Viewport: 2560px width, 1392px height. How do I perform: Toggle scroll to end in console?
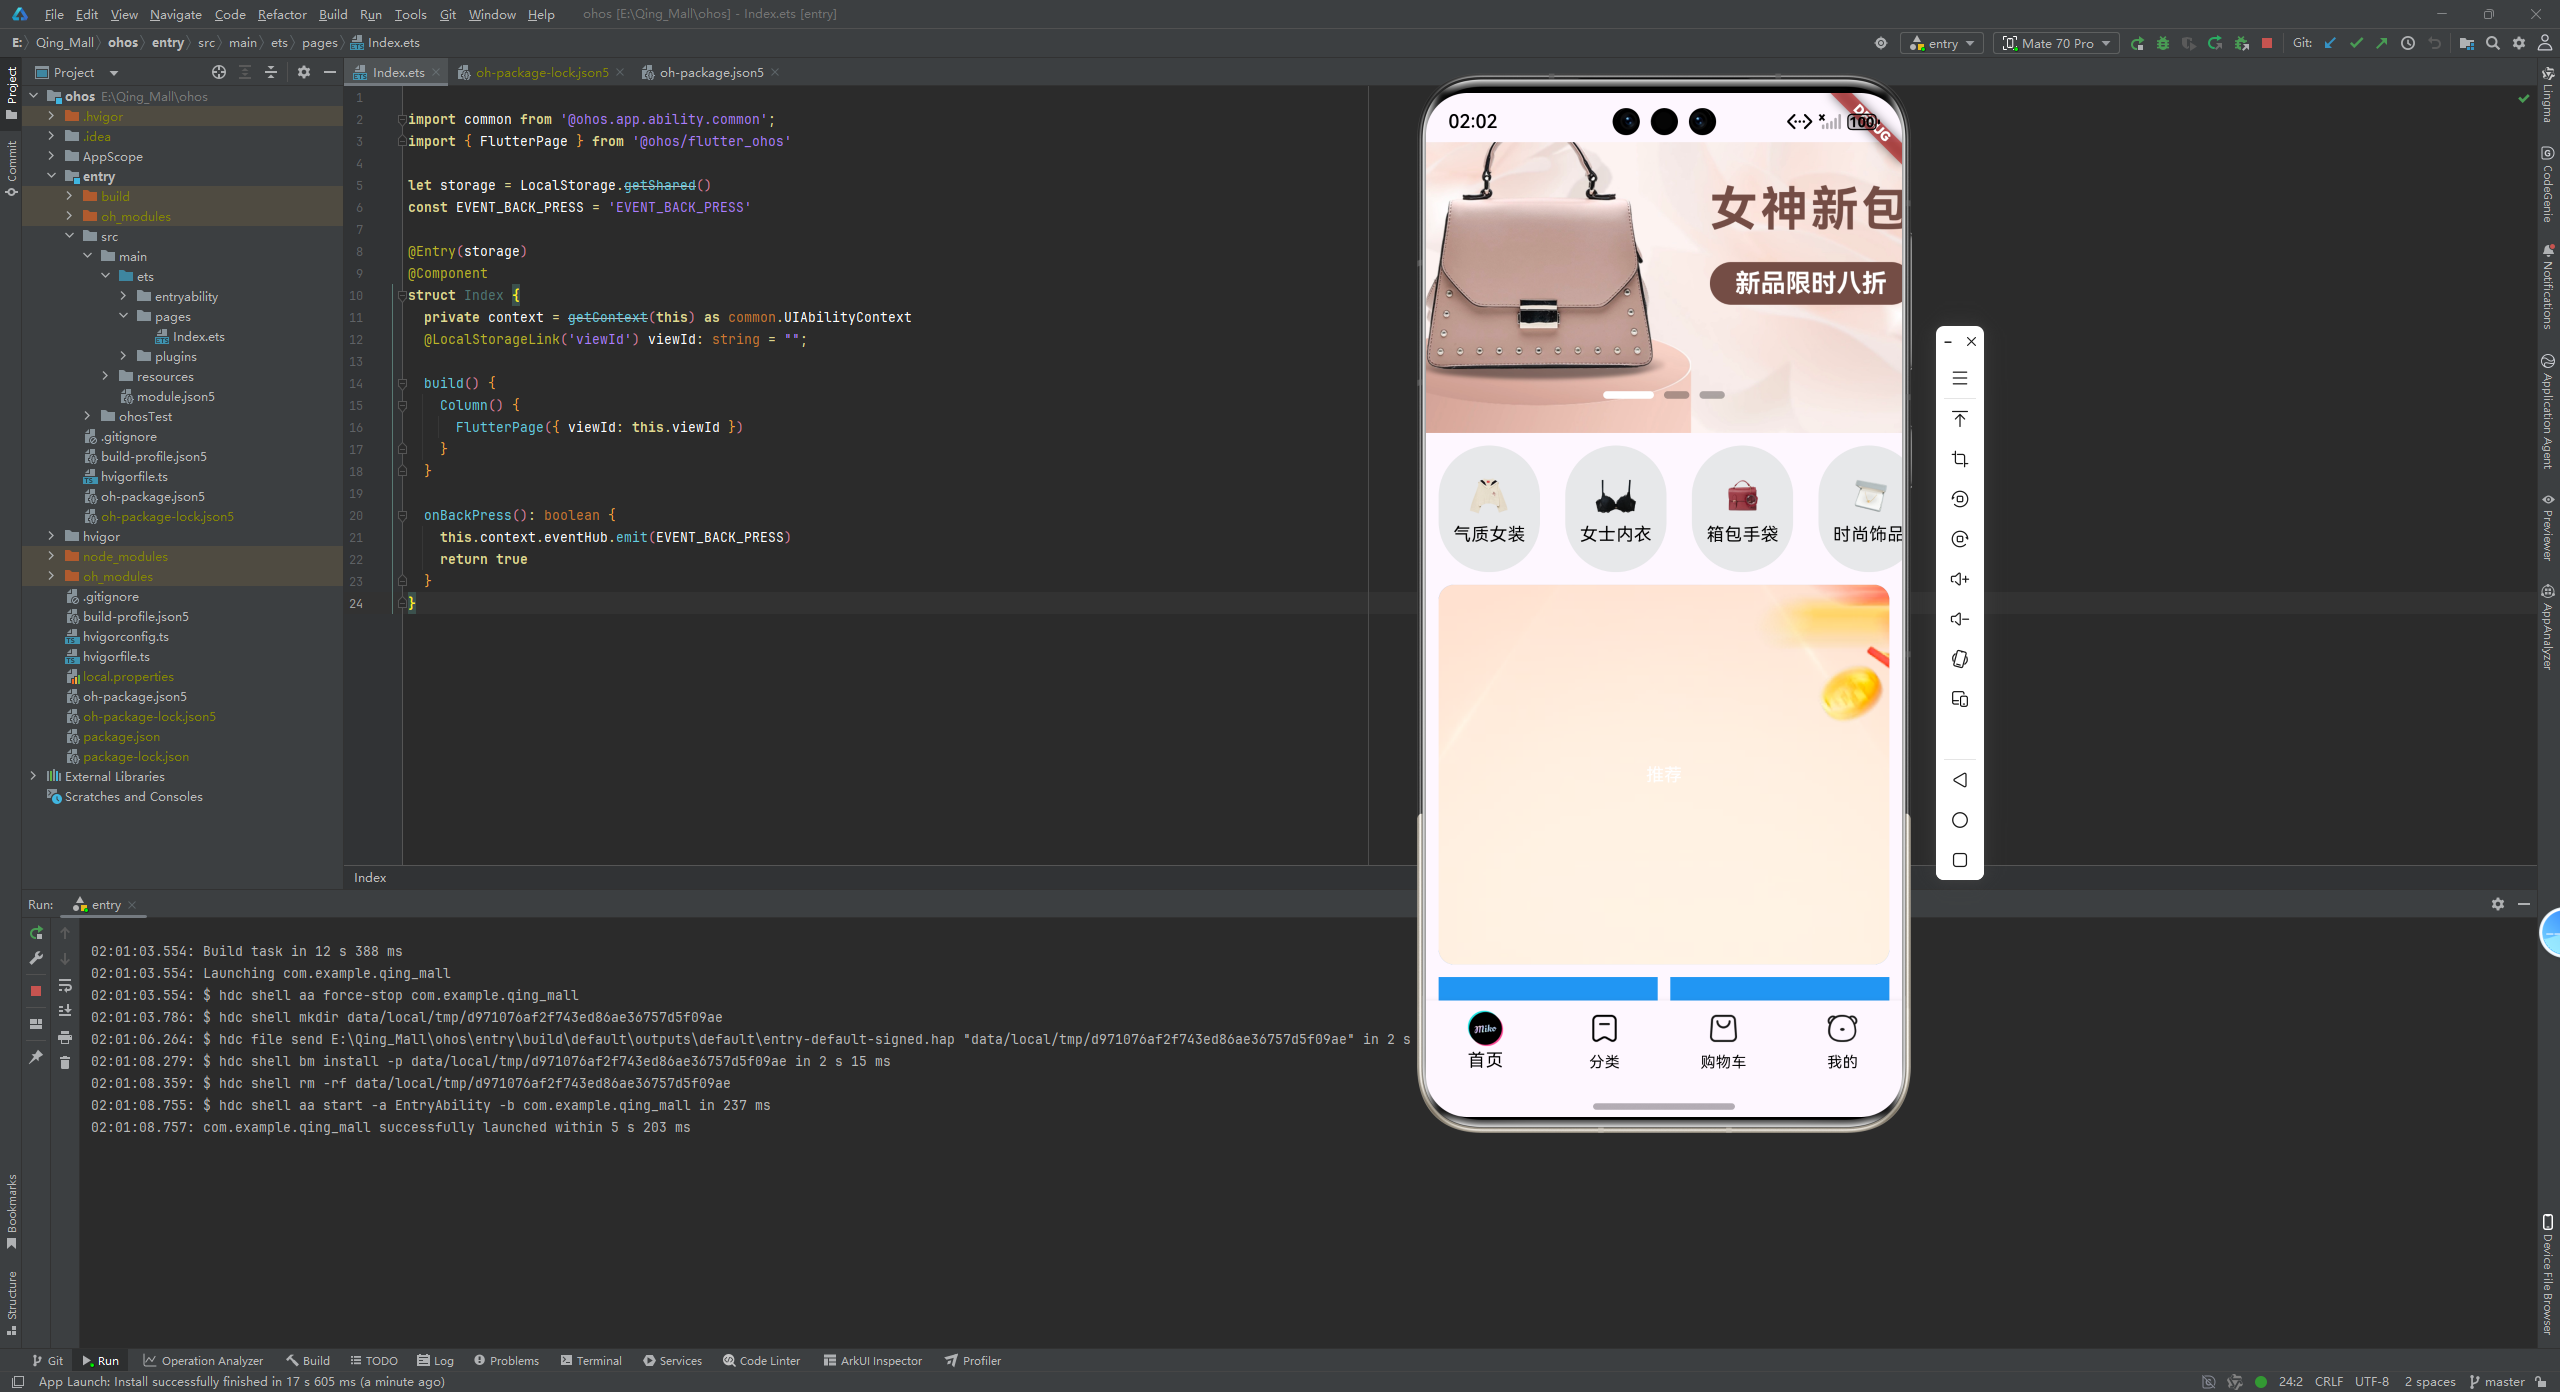(65, 1011)
